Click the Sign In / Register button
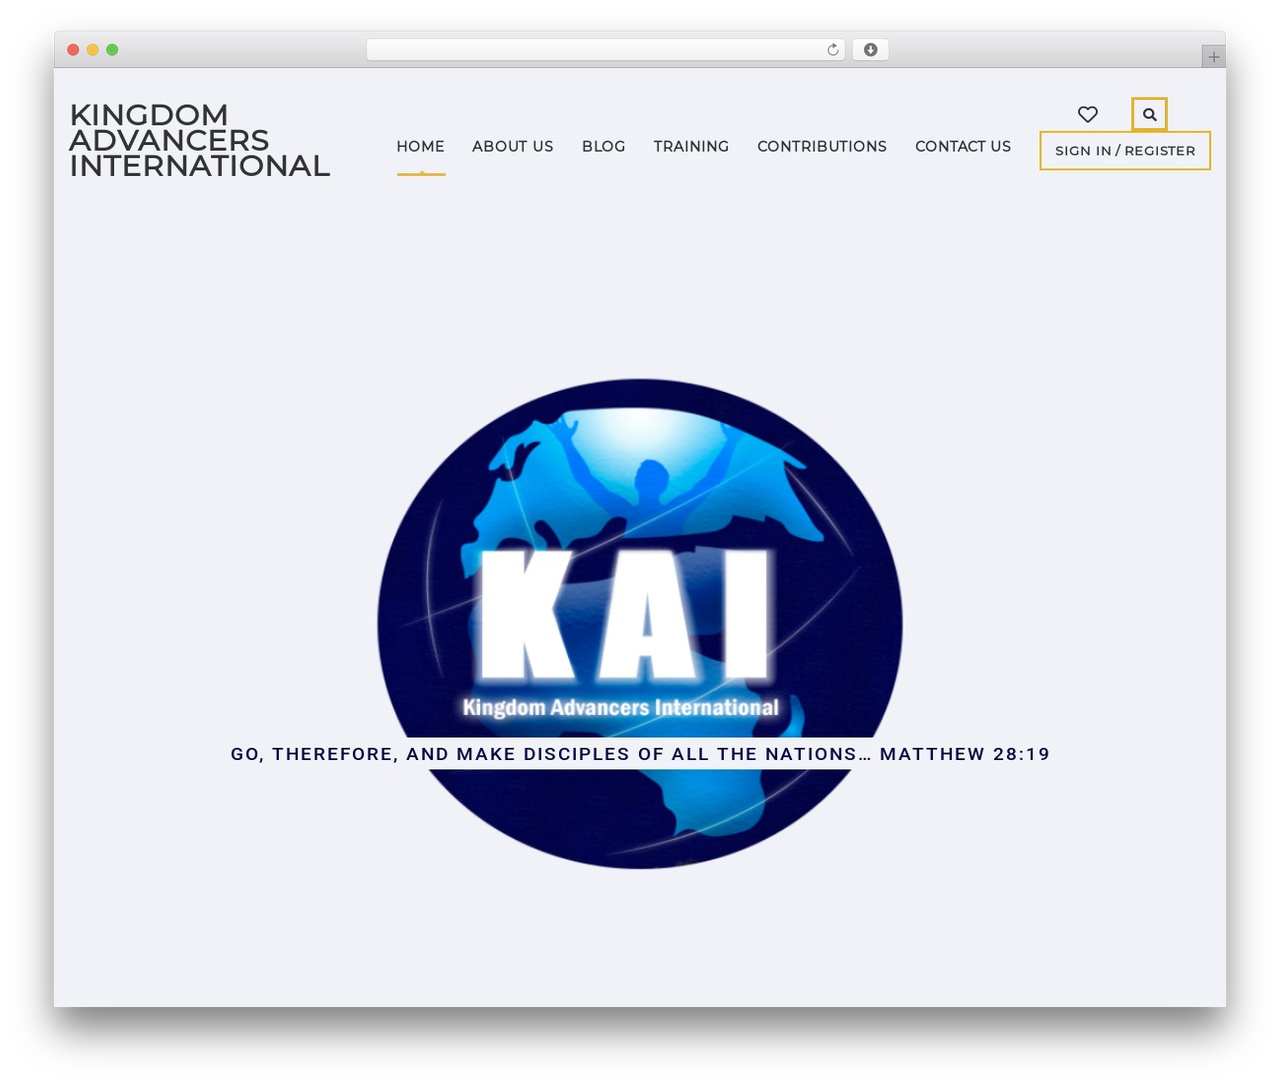The image size is (1280, 1084). point(1125,151)
